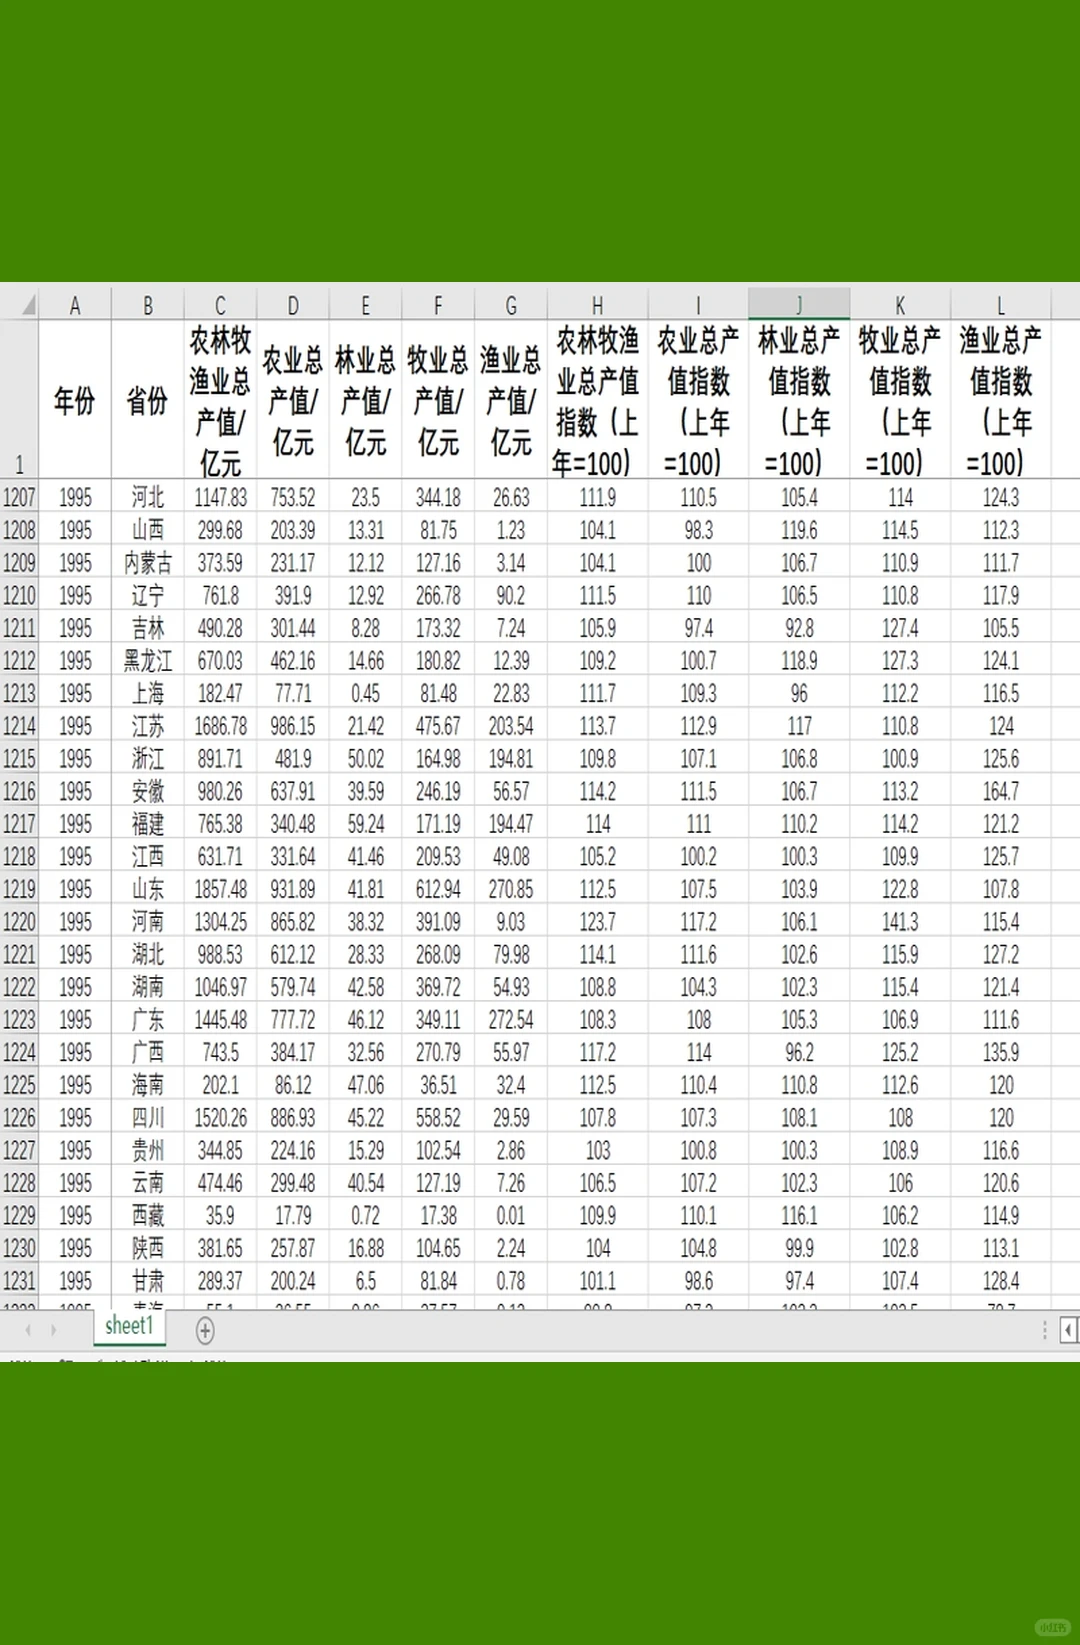Click the 牧业总产值/亿元 header cell
Image resolution: width=1080 pixels, height=1645 pixels.
click(x=438, y=400)
